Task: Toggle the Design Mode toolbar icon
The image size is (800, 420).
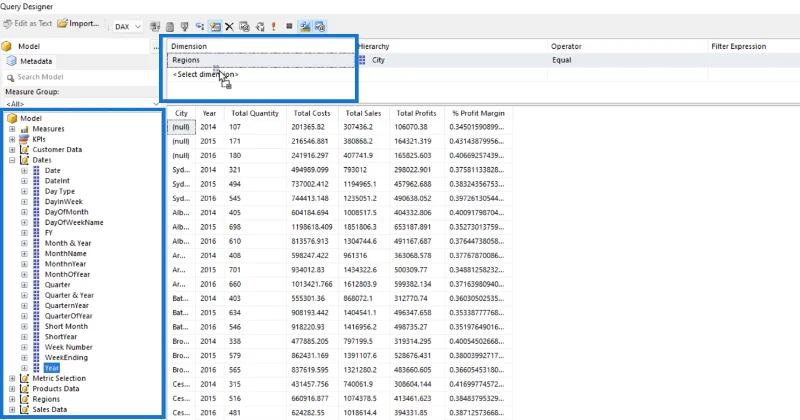Action: (x=305, y=27)
